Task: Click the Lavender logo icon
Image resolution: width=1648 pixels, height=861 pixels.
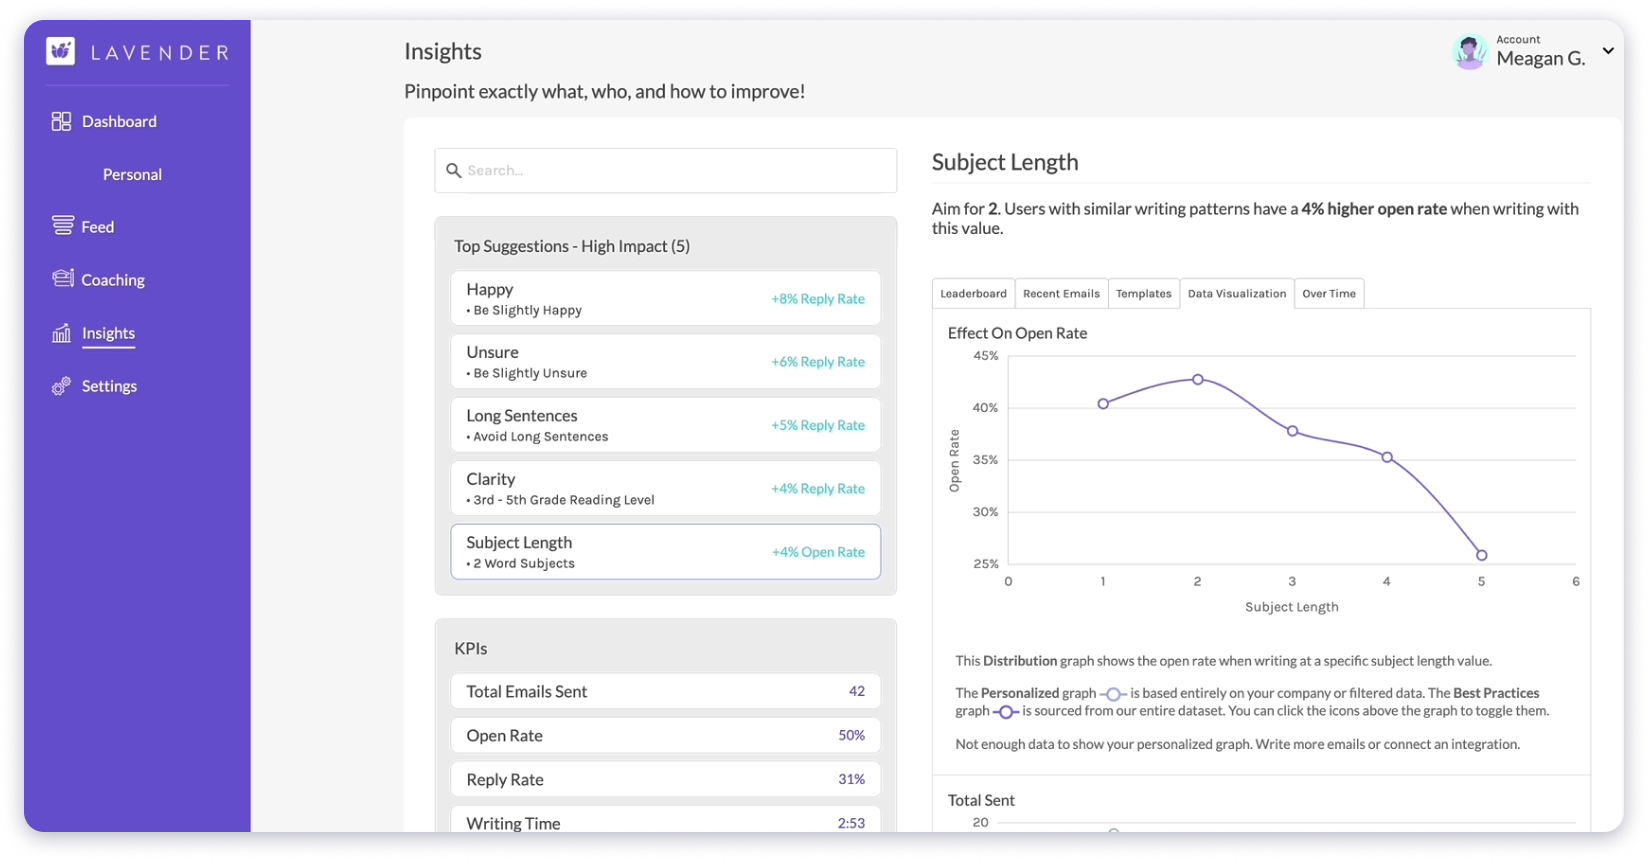Action: [x=61, y=52]
